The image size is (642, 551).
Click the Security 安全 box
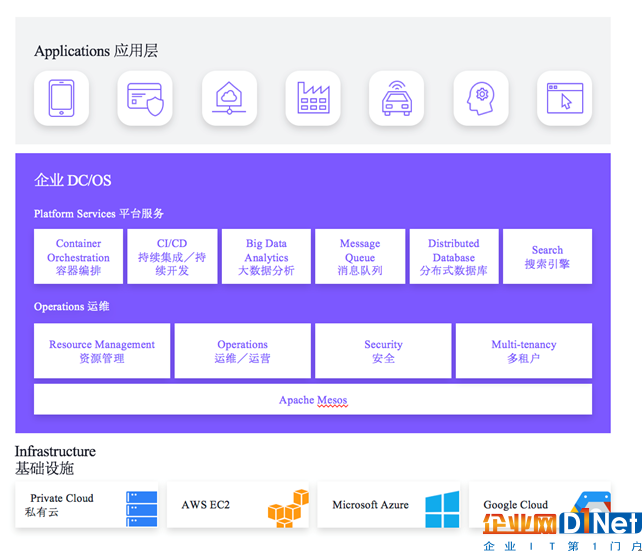[383, 351]
